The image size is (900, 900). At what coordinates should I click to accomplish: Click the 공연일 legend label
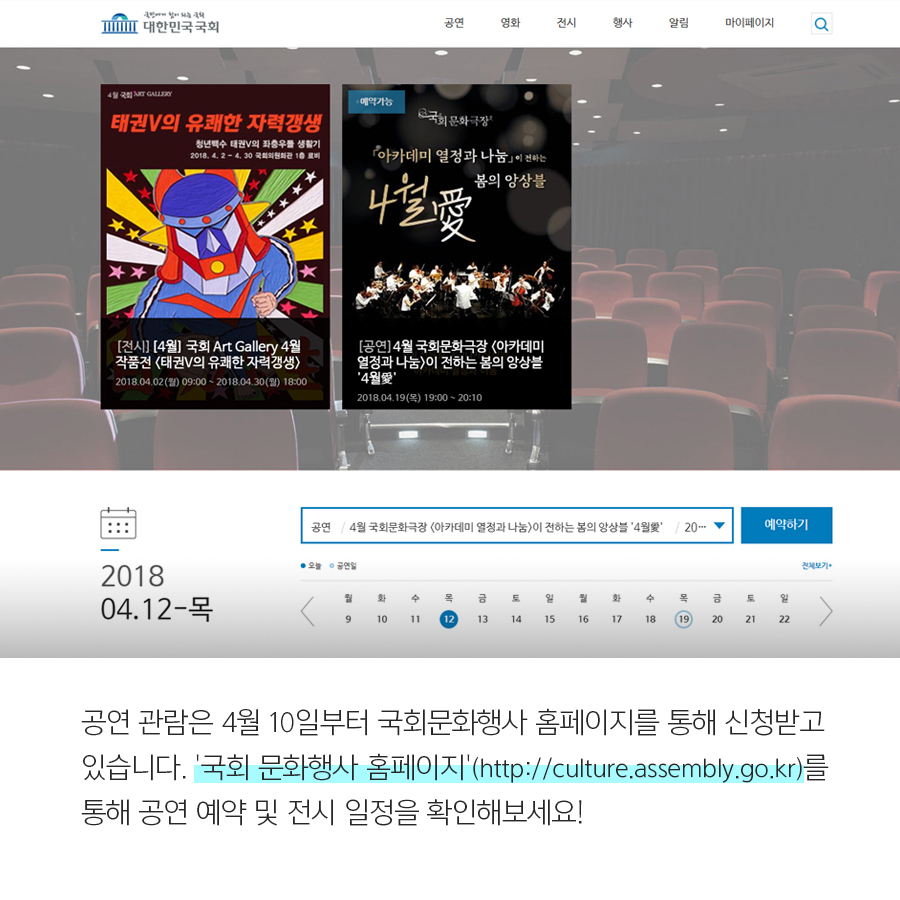pos(346,565)
